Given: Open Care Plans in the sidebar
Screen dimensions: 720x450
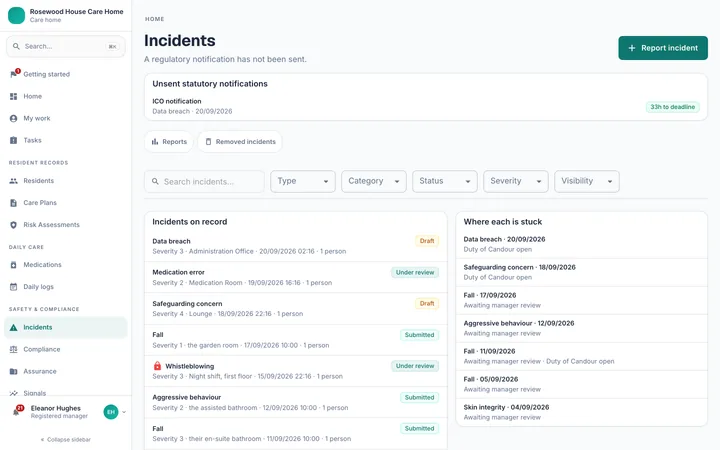Looking at the screenshot, I should [66, 203].
